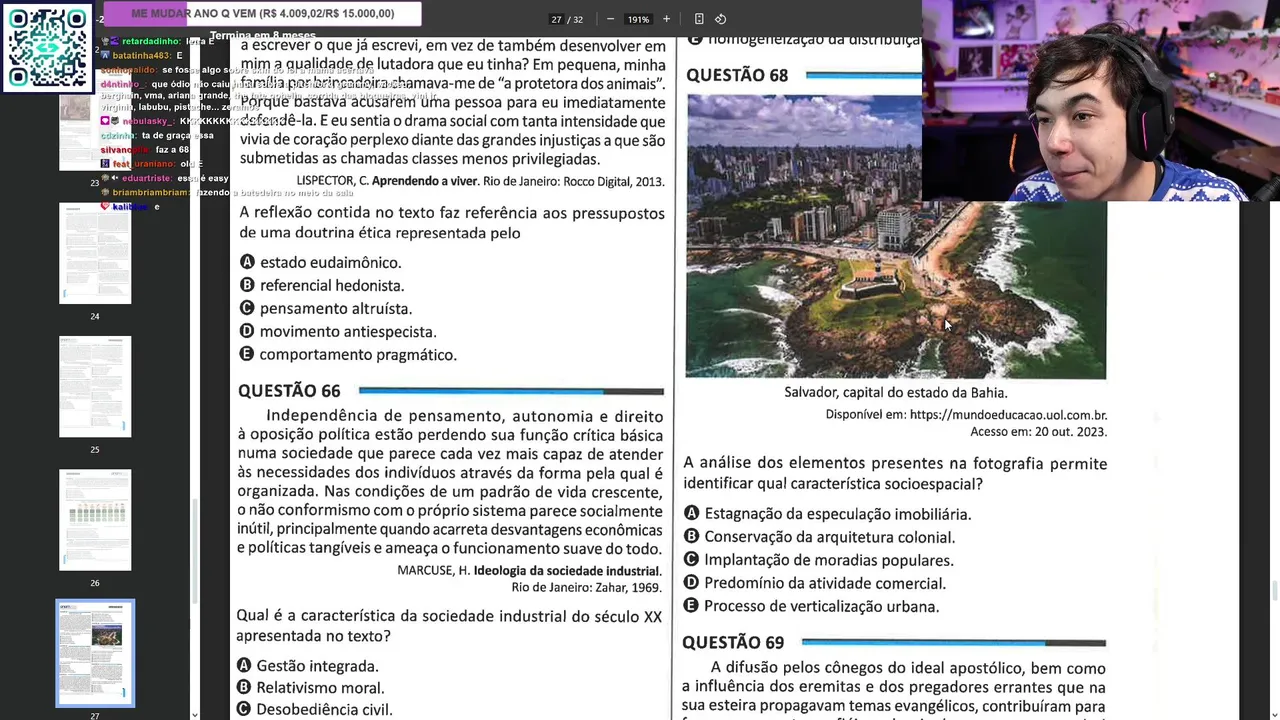Image resolution: width=1280 pixels, height=720 pixels.
Task: Click the fit to page icon
Action: coord(699,19)
